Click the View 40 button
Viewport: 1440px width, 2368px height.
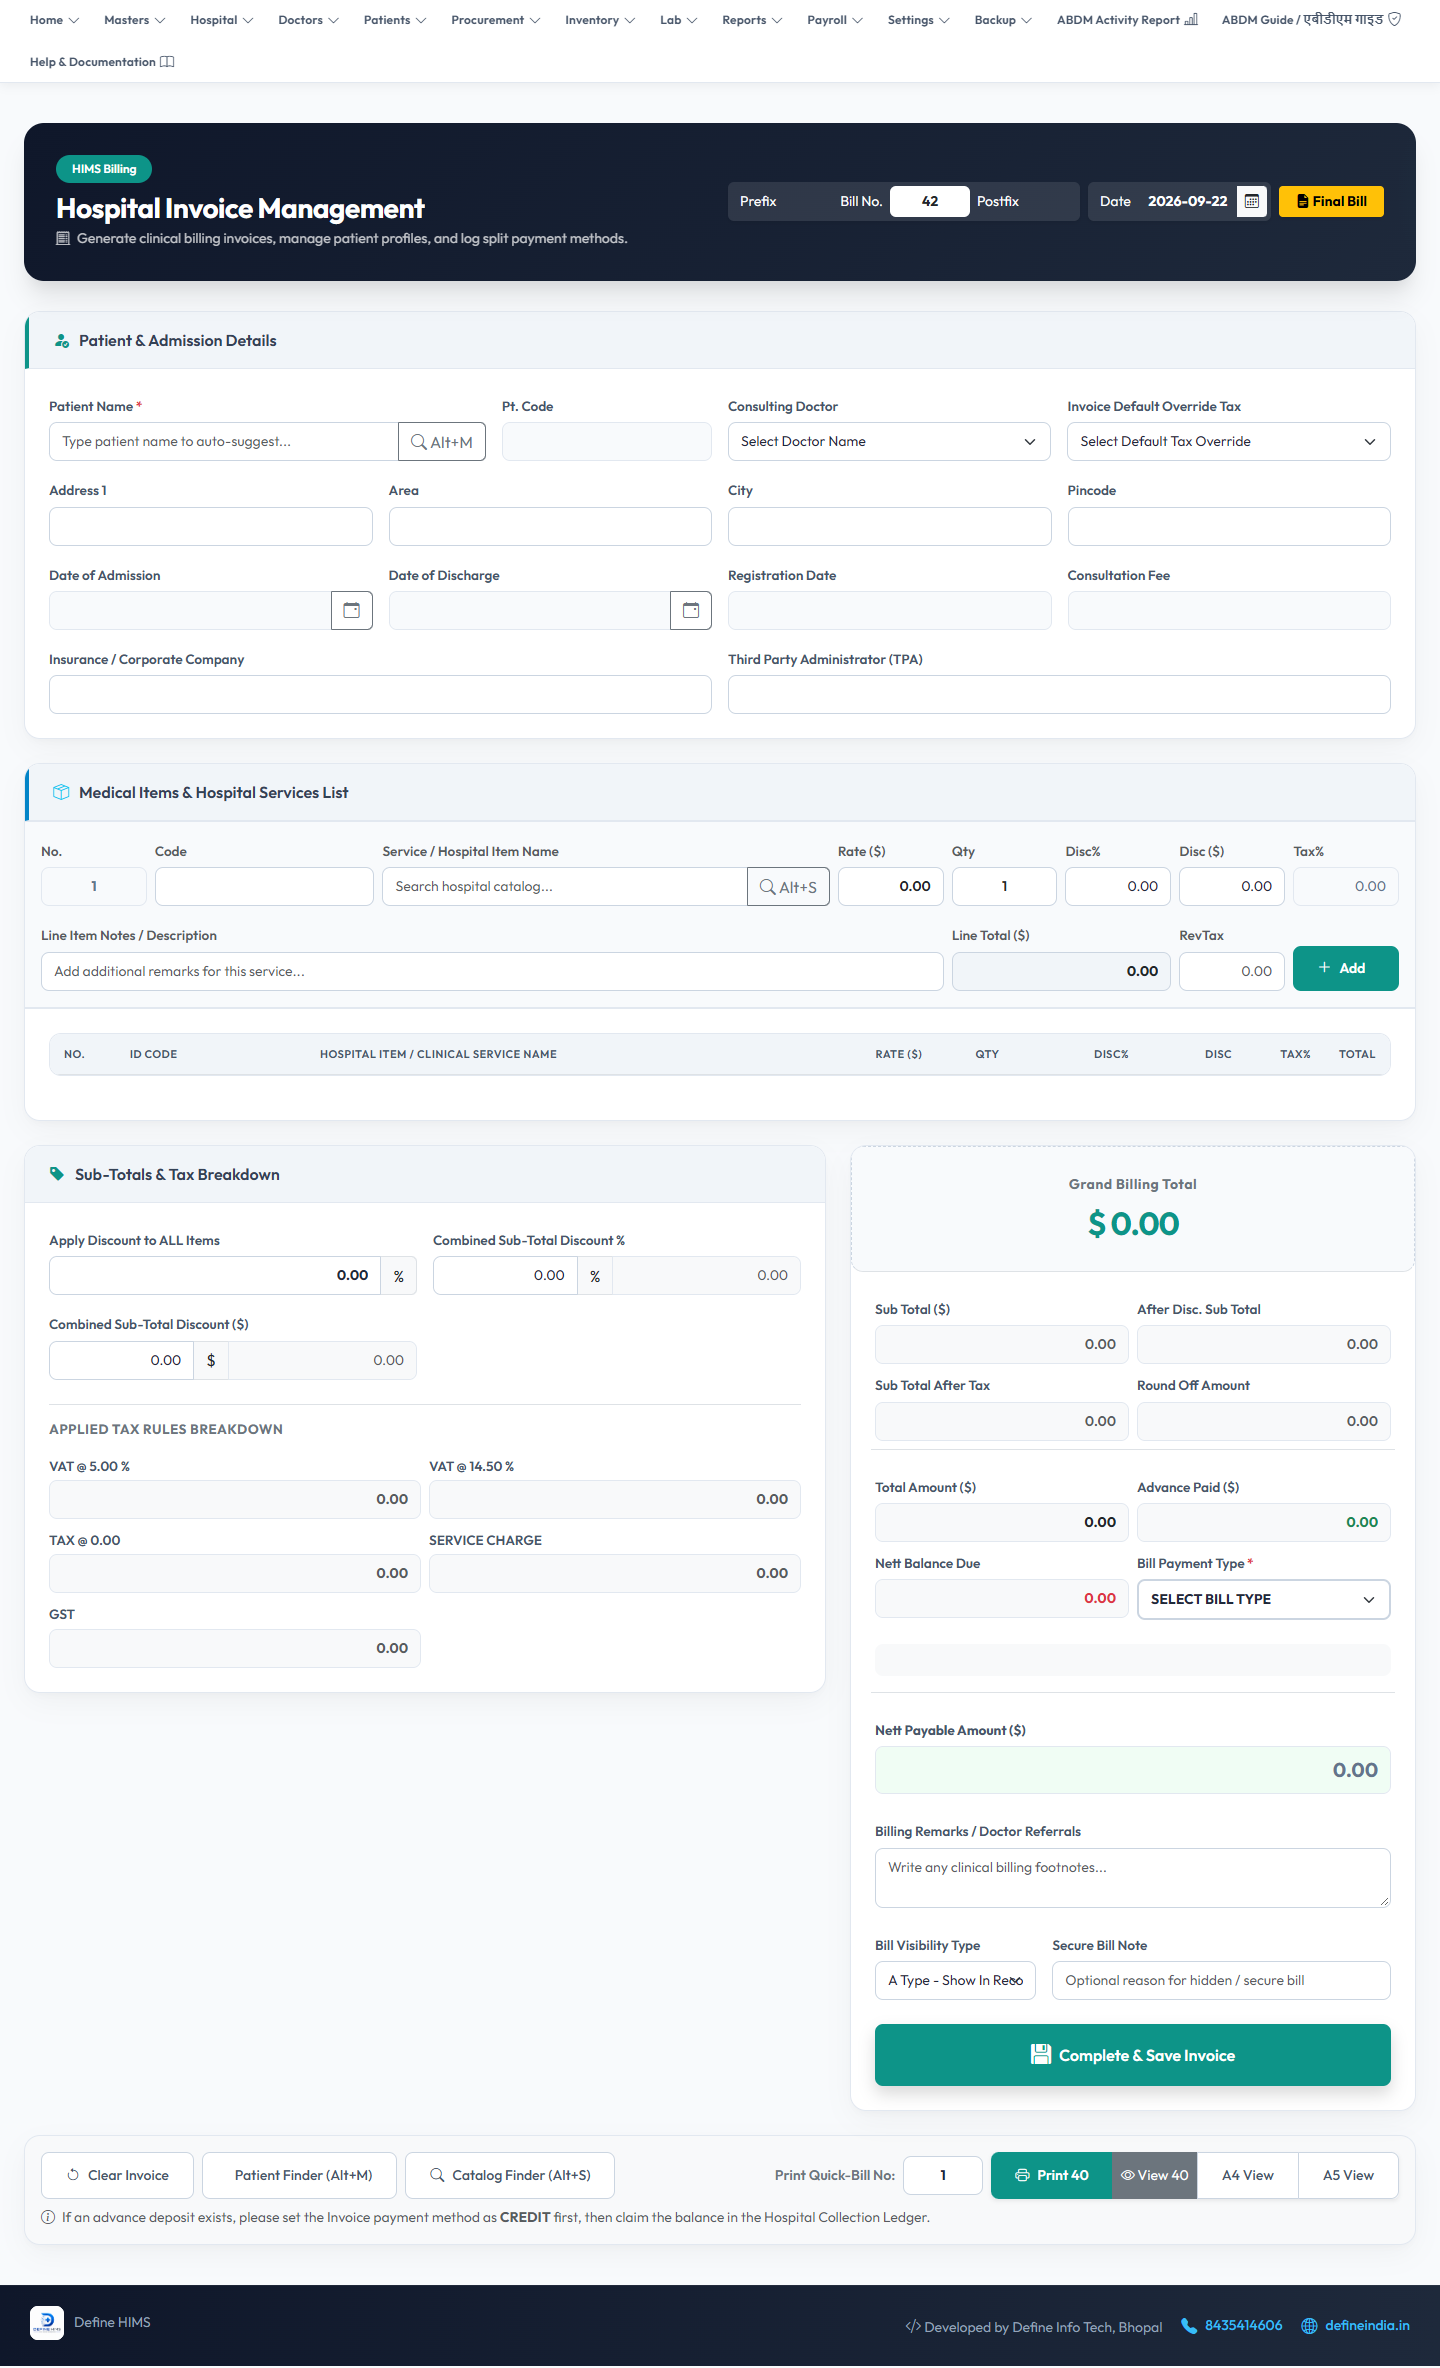1154,2175
